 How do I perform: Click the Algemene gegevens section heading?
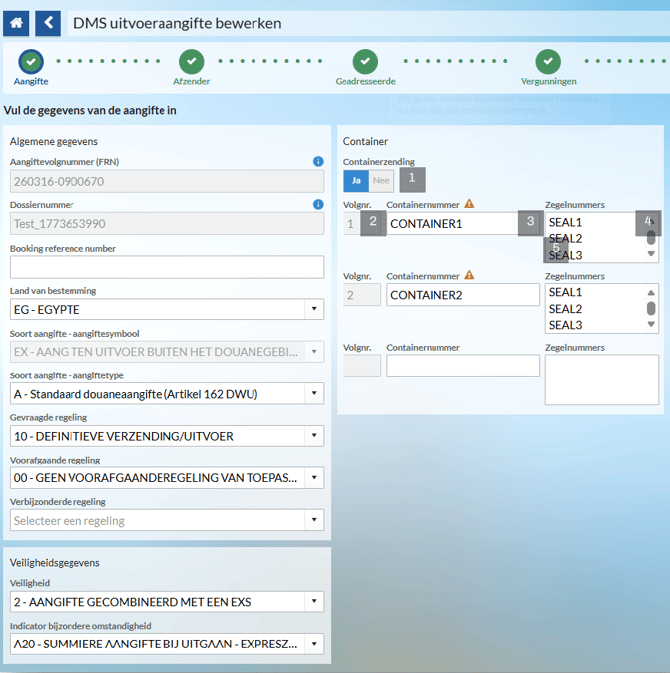[x=54, y=141]
